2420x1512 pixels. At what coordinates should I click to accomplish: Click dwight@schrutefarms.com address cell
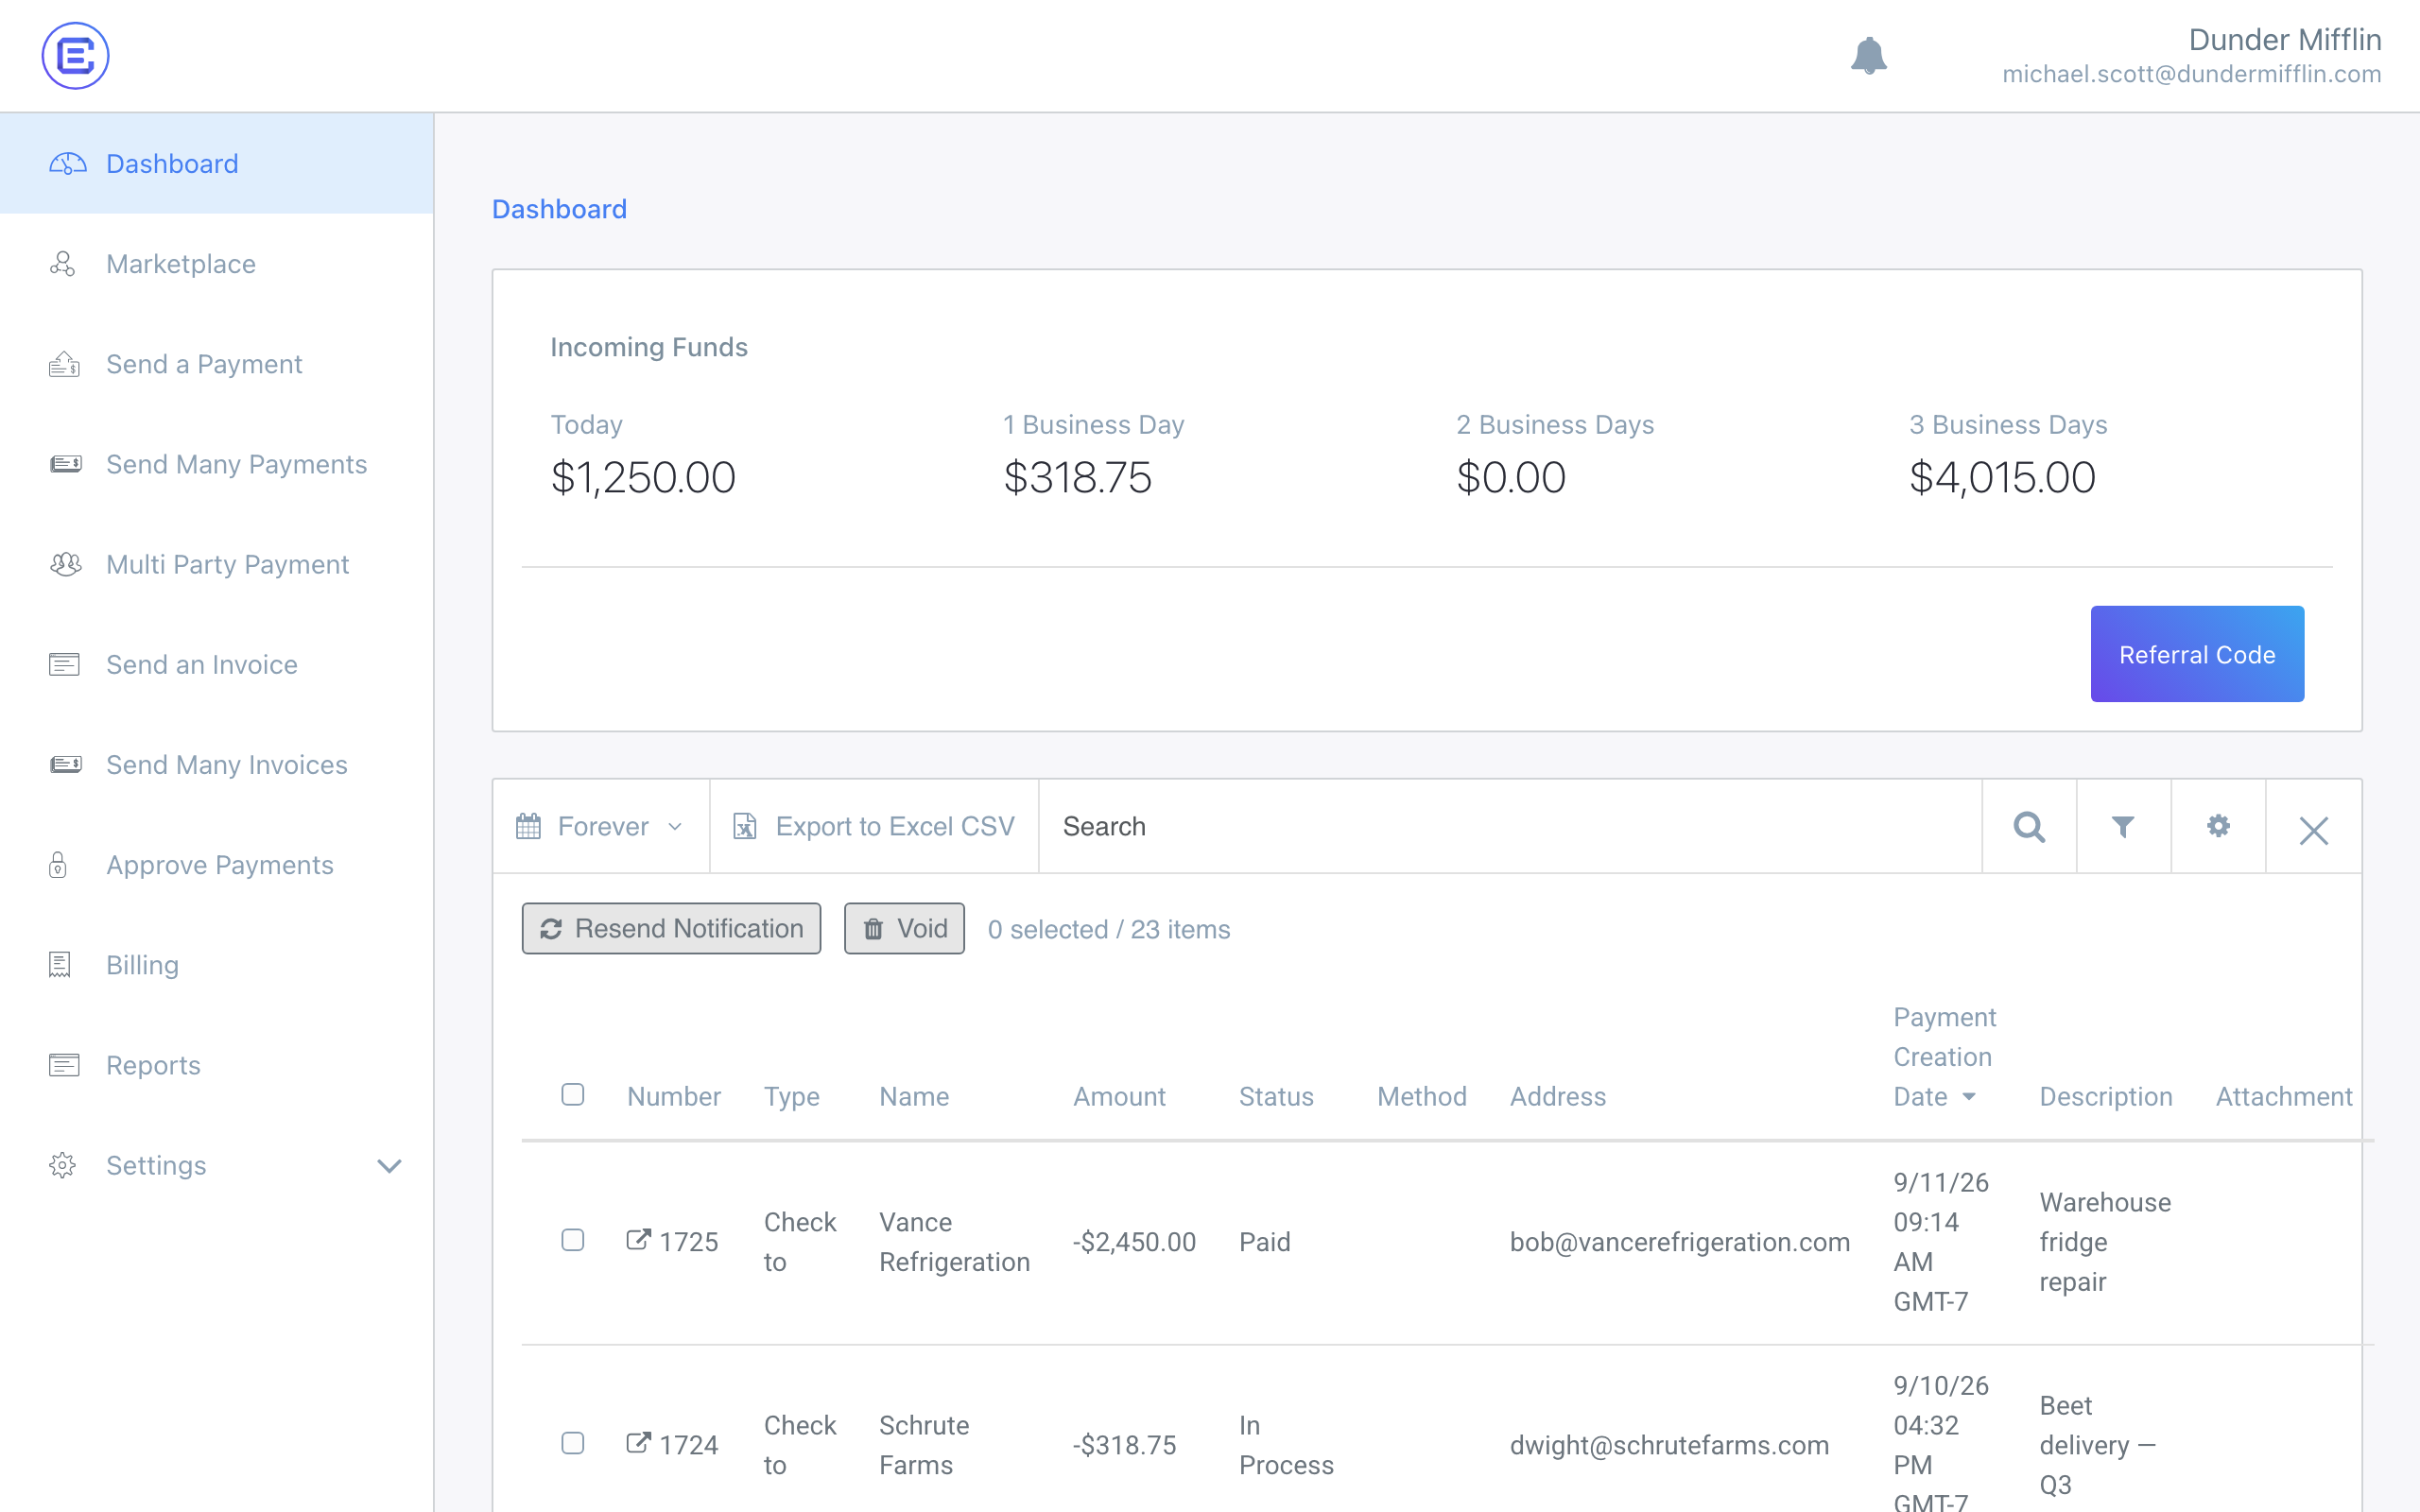[1669, 1445]
